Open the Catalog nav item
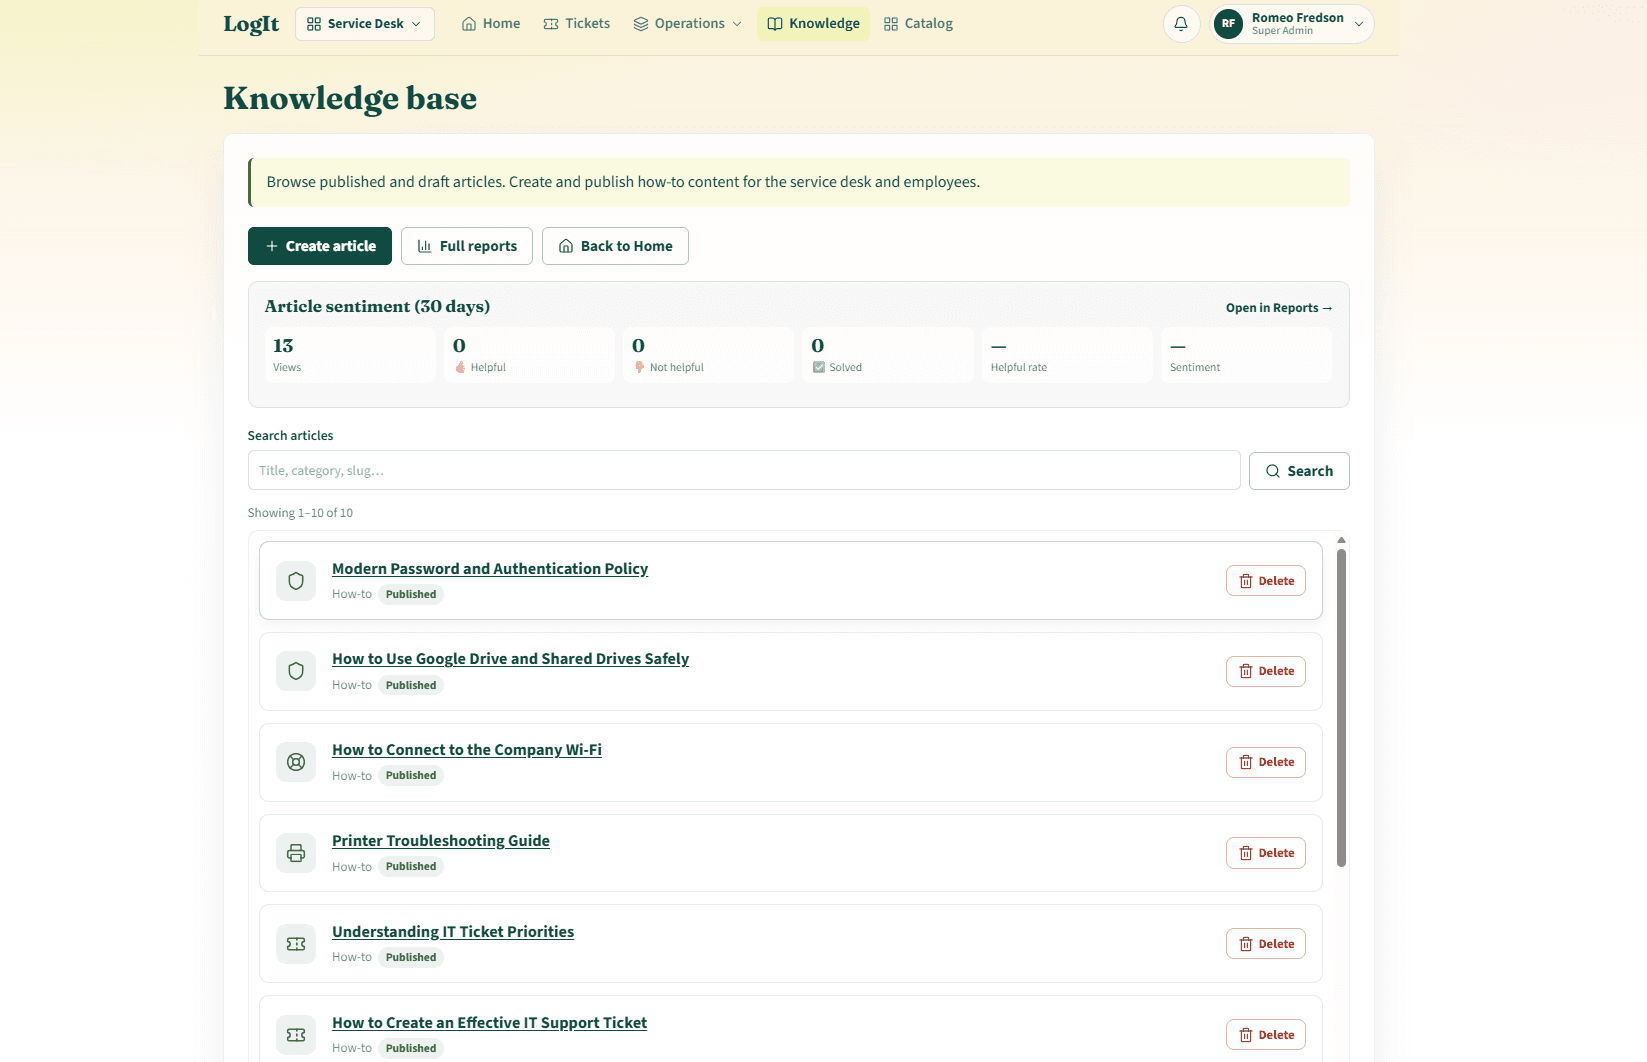 [918, 24]
